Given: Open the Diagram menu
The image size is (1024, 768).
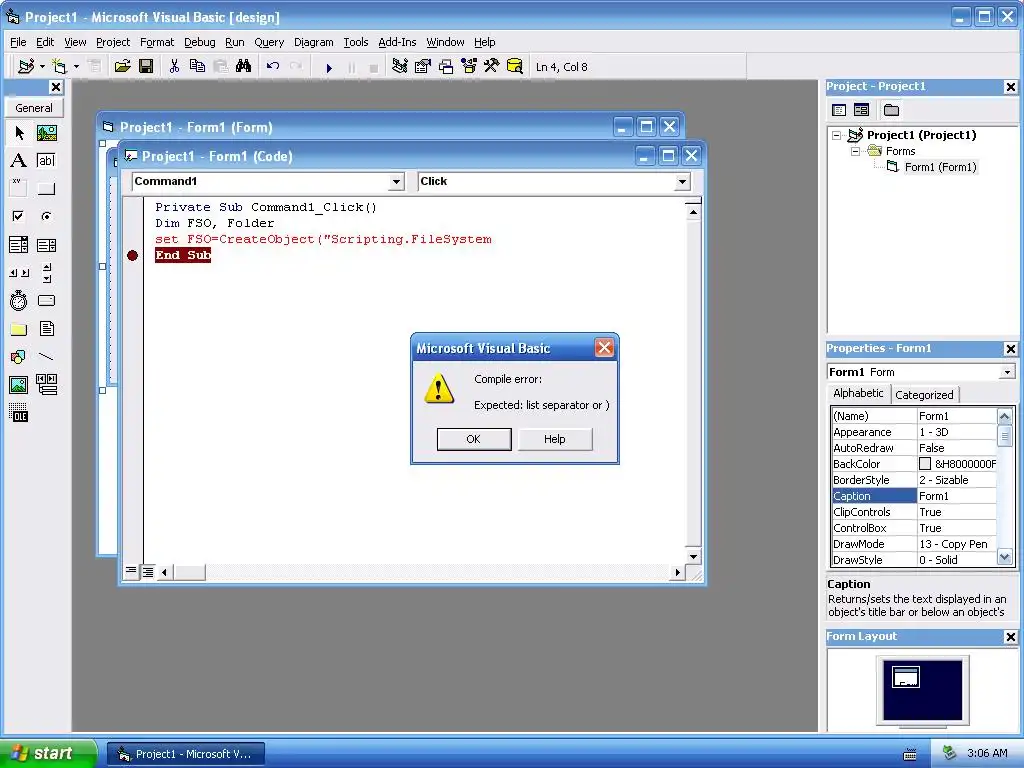Looking at the screenshot, I should (313, 42).
